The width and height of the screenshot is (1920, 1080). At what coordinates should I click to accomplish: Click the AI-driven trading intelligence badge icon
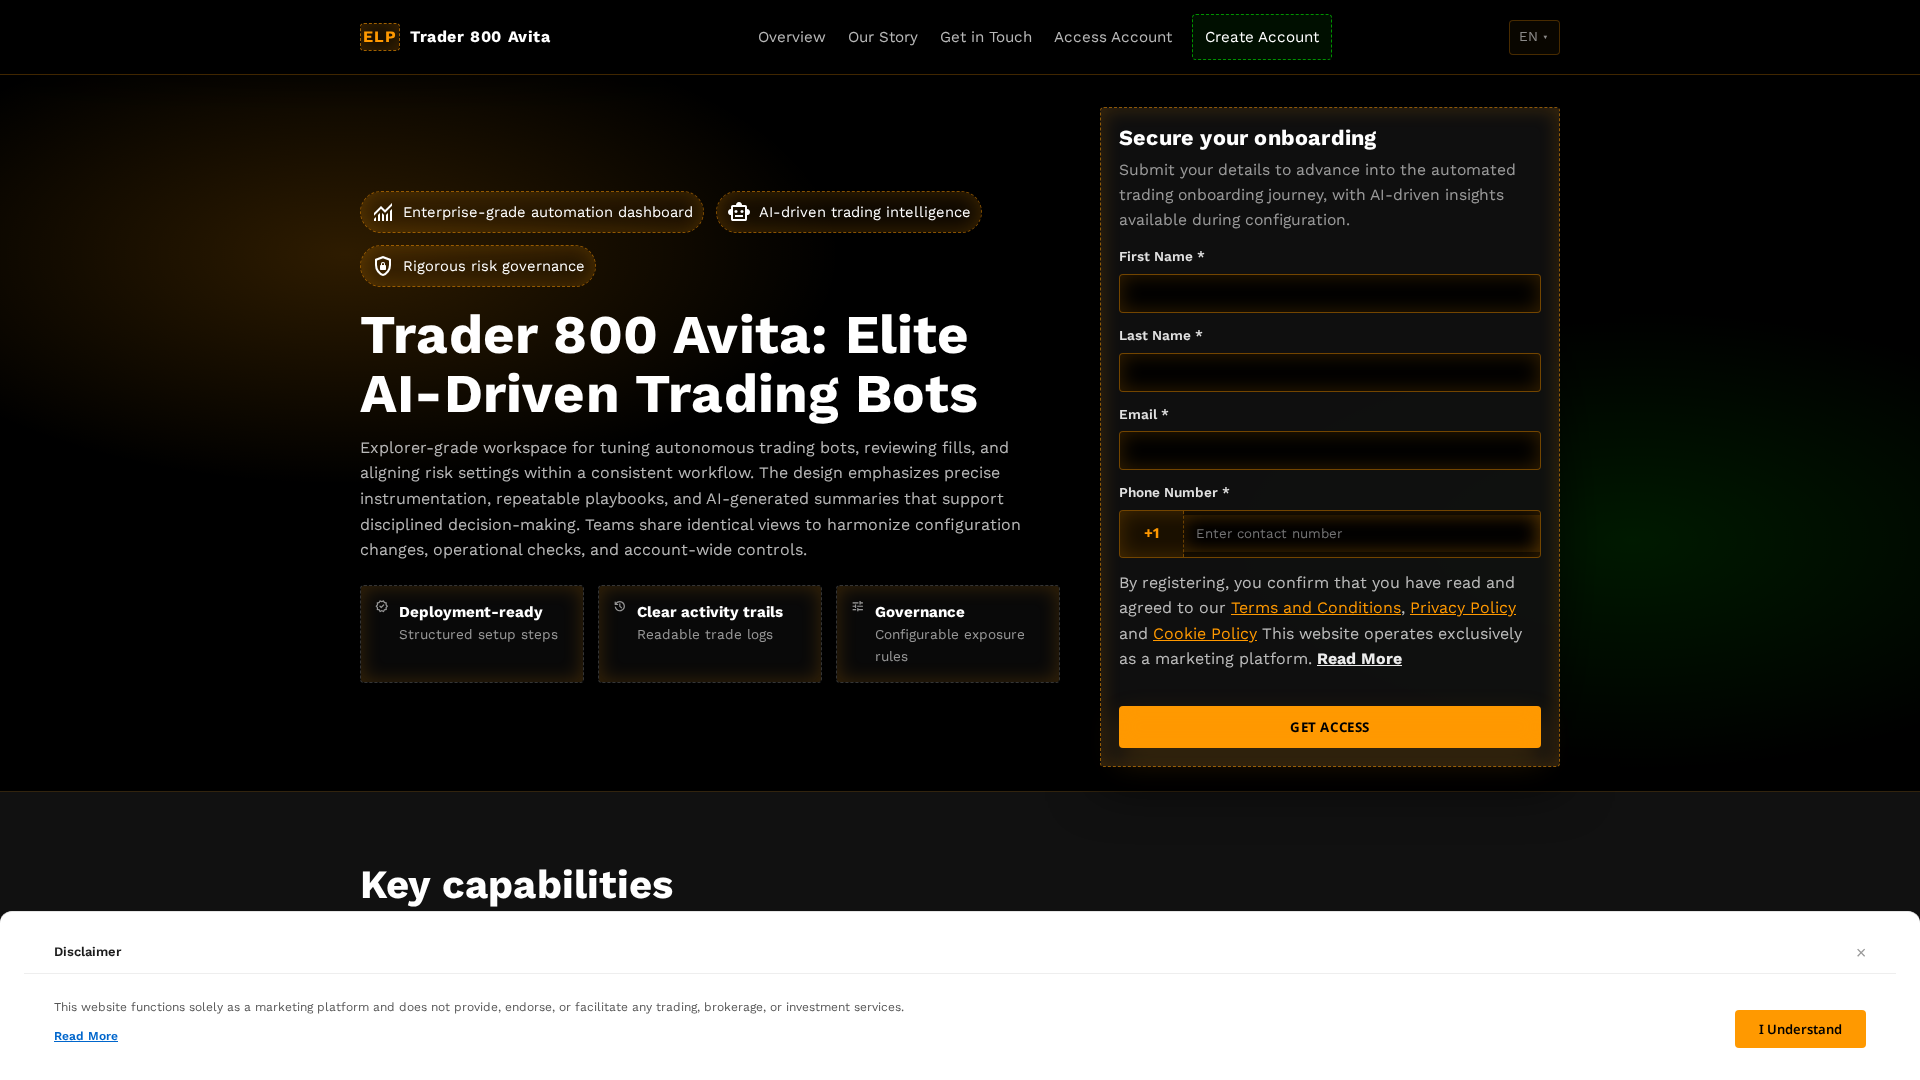(x=738, y=212)
